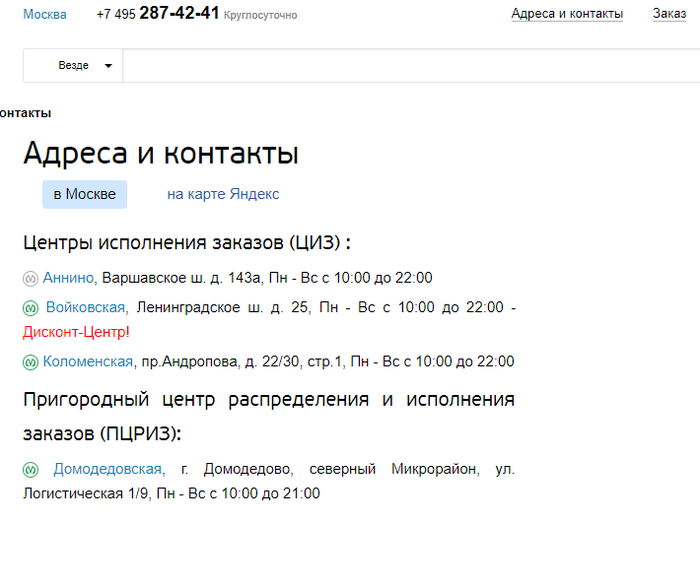Open the Коломенская station link
700x588 pixels.
(88, 362)
